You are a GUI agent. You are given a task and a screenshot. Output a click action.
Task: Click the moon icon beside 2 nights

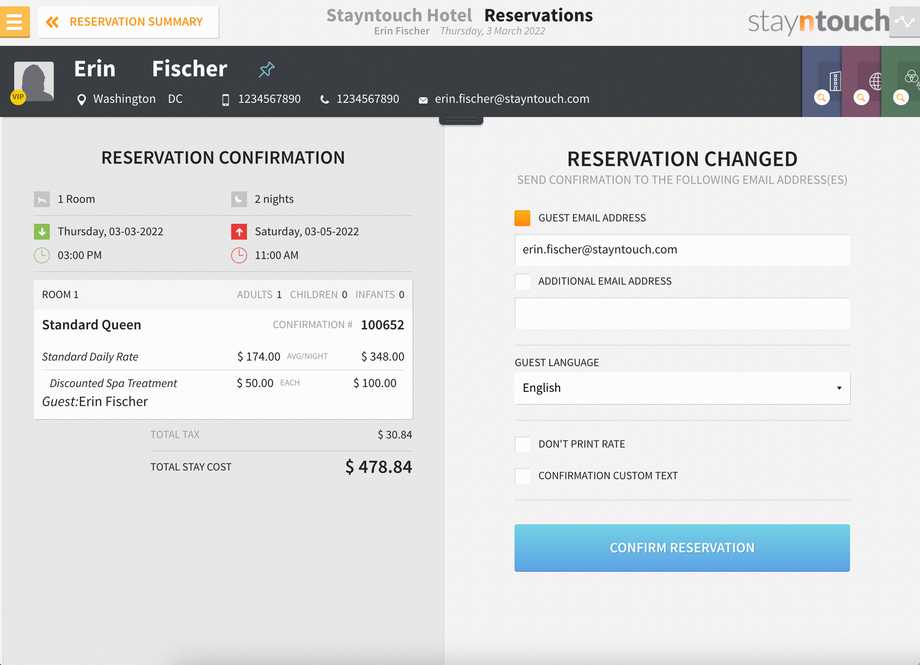click(239, 200)
